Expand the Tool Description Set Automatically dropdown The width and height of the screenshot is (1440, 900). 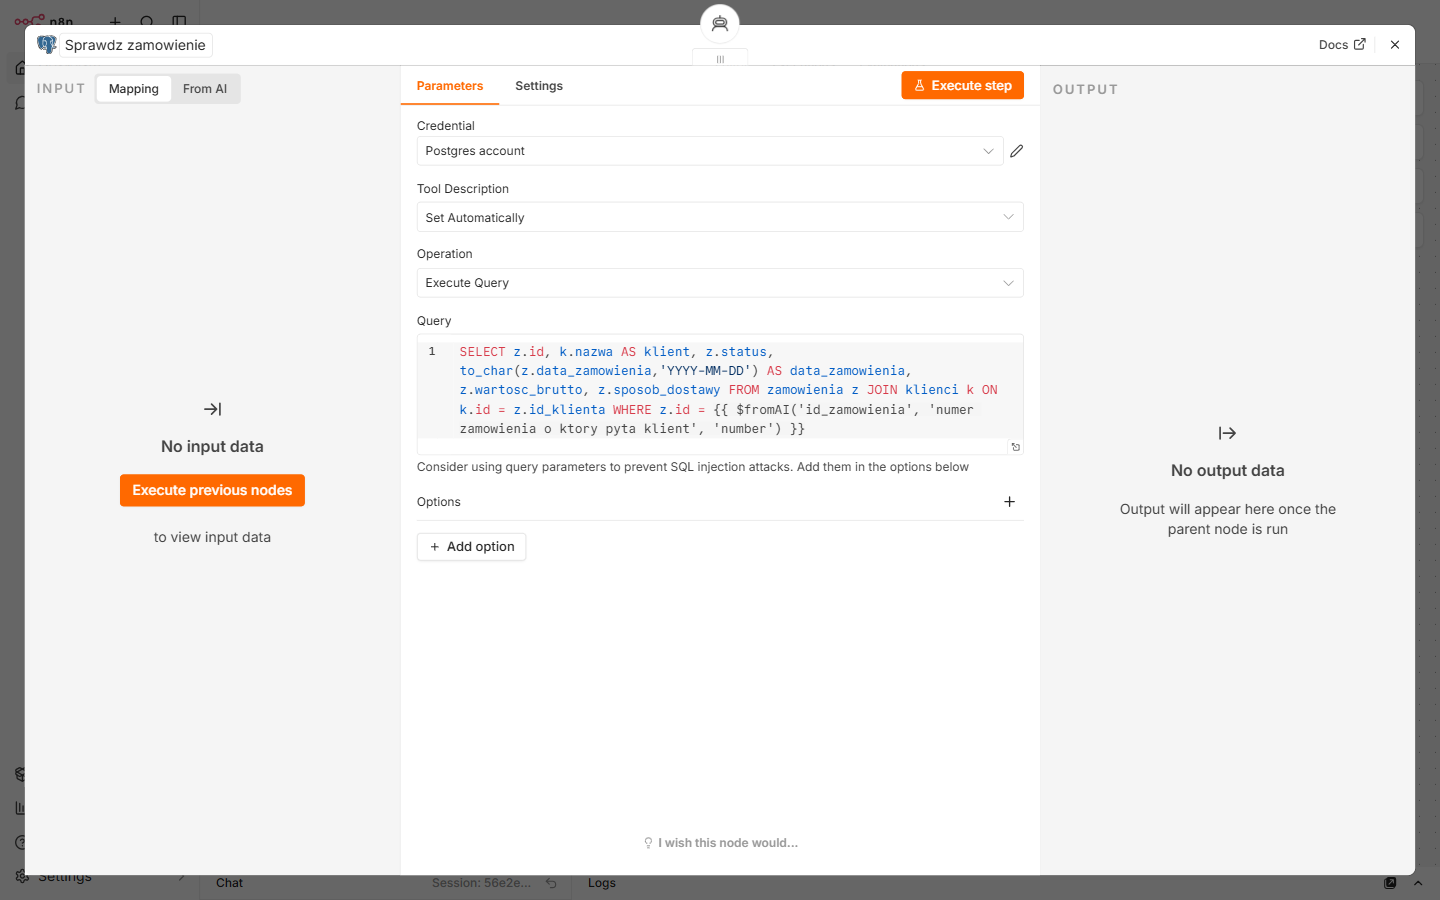(720, 217)
